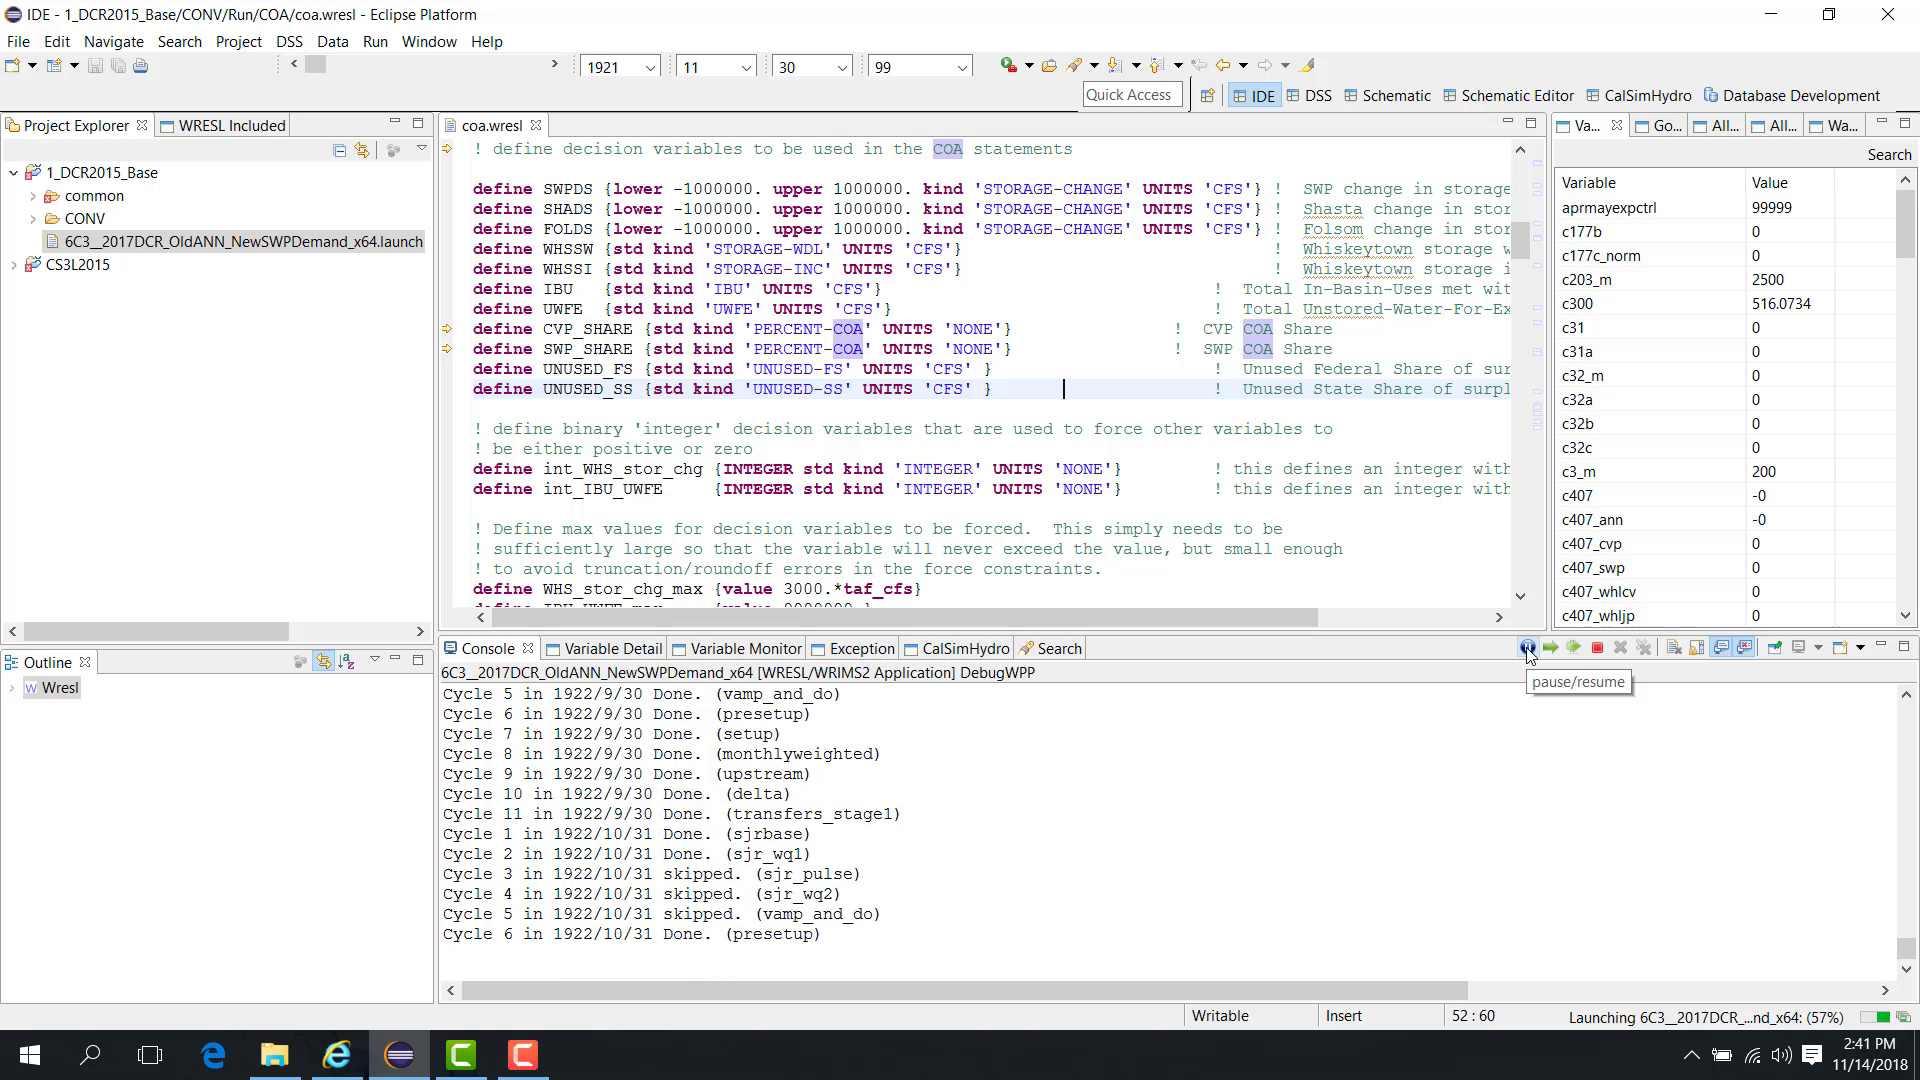The image size is (1920, 1080).
Task: Click the Quick Access search field
Action: [1132, 95]
